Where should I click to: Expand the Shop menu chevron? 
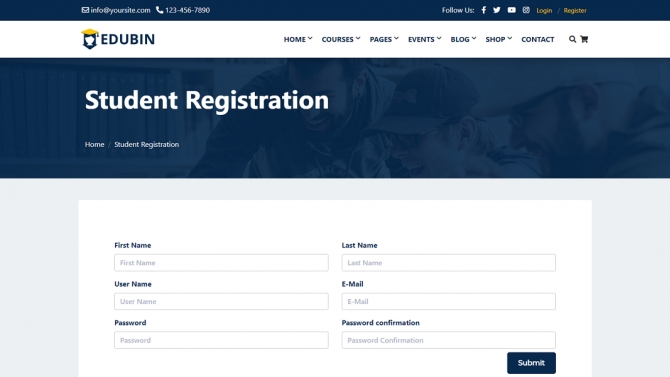click(x=510, y=38)
